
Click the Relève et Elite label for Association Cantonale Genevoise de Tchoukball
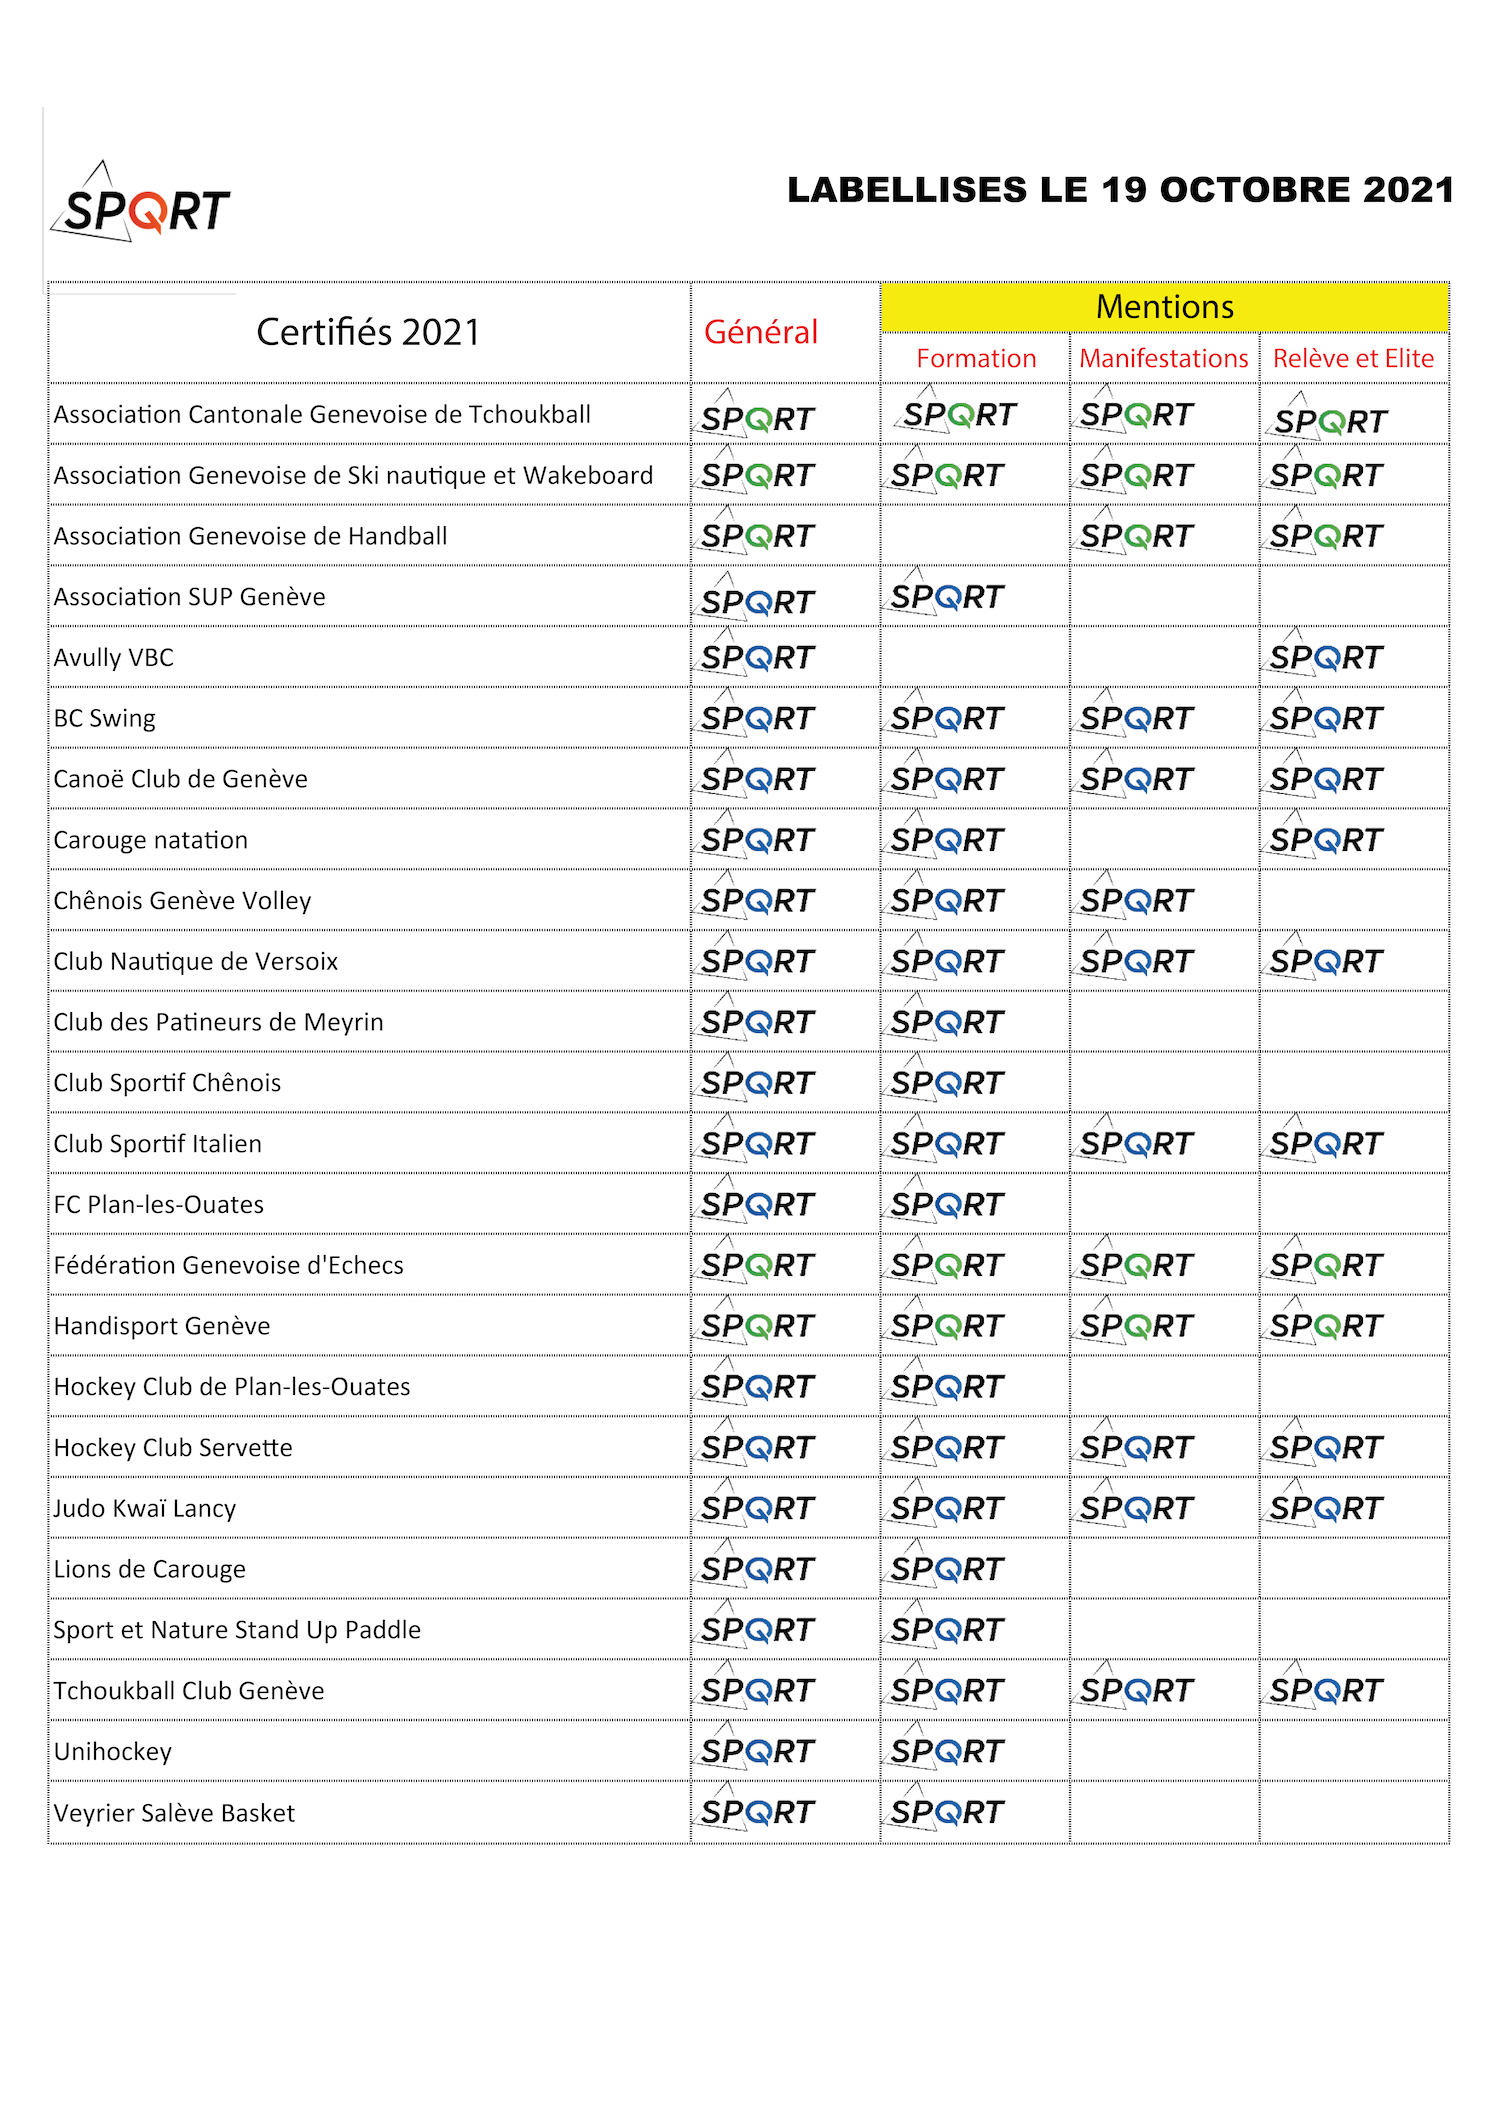click(1329, 416)
